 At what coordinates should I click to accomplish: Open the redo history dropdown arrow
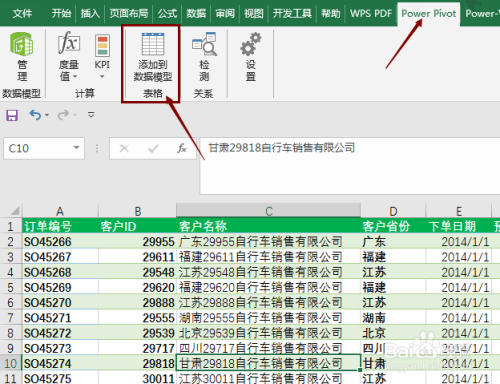pos(75,115)
